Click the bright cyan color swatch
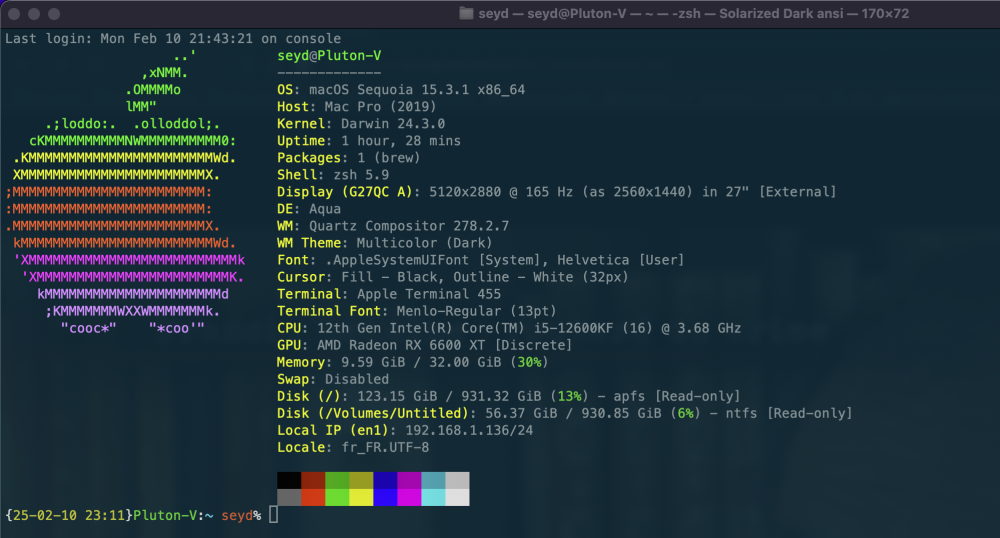Viewport: 1000px width, 538px height. click(x=433, y=497)
